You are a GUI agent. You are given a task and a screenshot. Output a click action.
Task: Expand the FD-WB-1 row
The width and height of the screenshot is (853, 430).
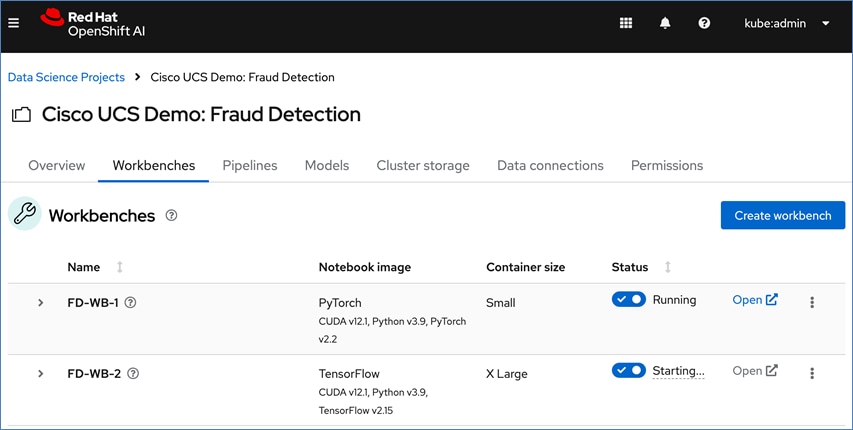41,303
